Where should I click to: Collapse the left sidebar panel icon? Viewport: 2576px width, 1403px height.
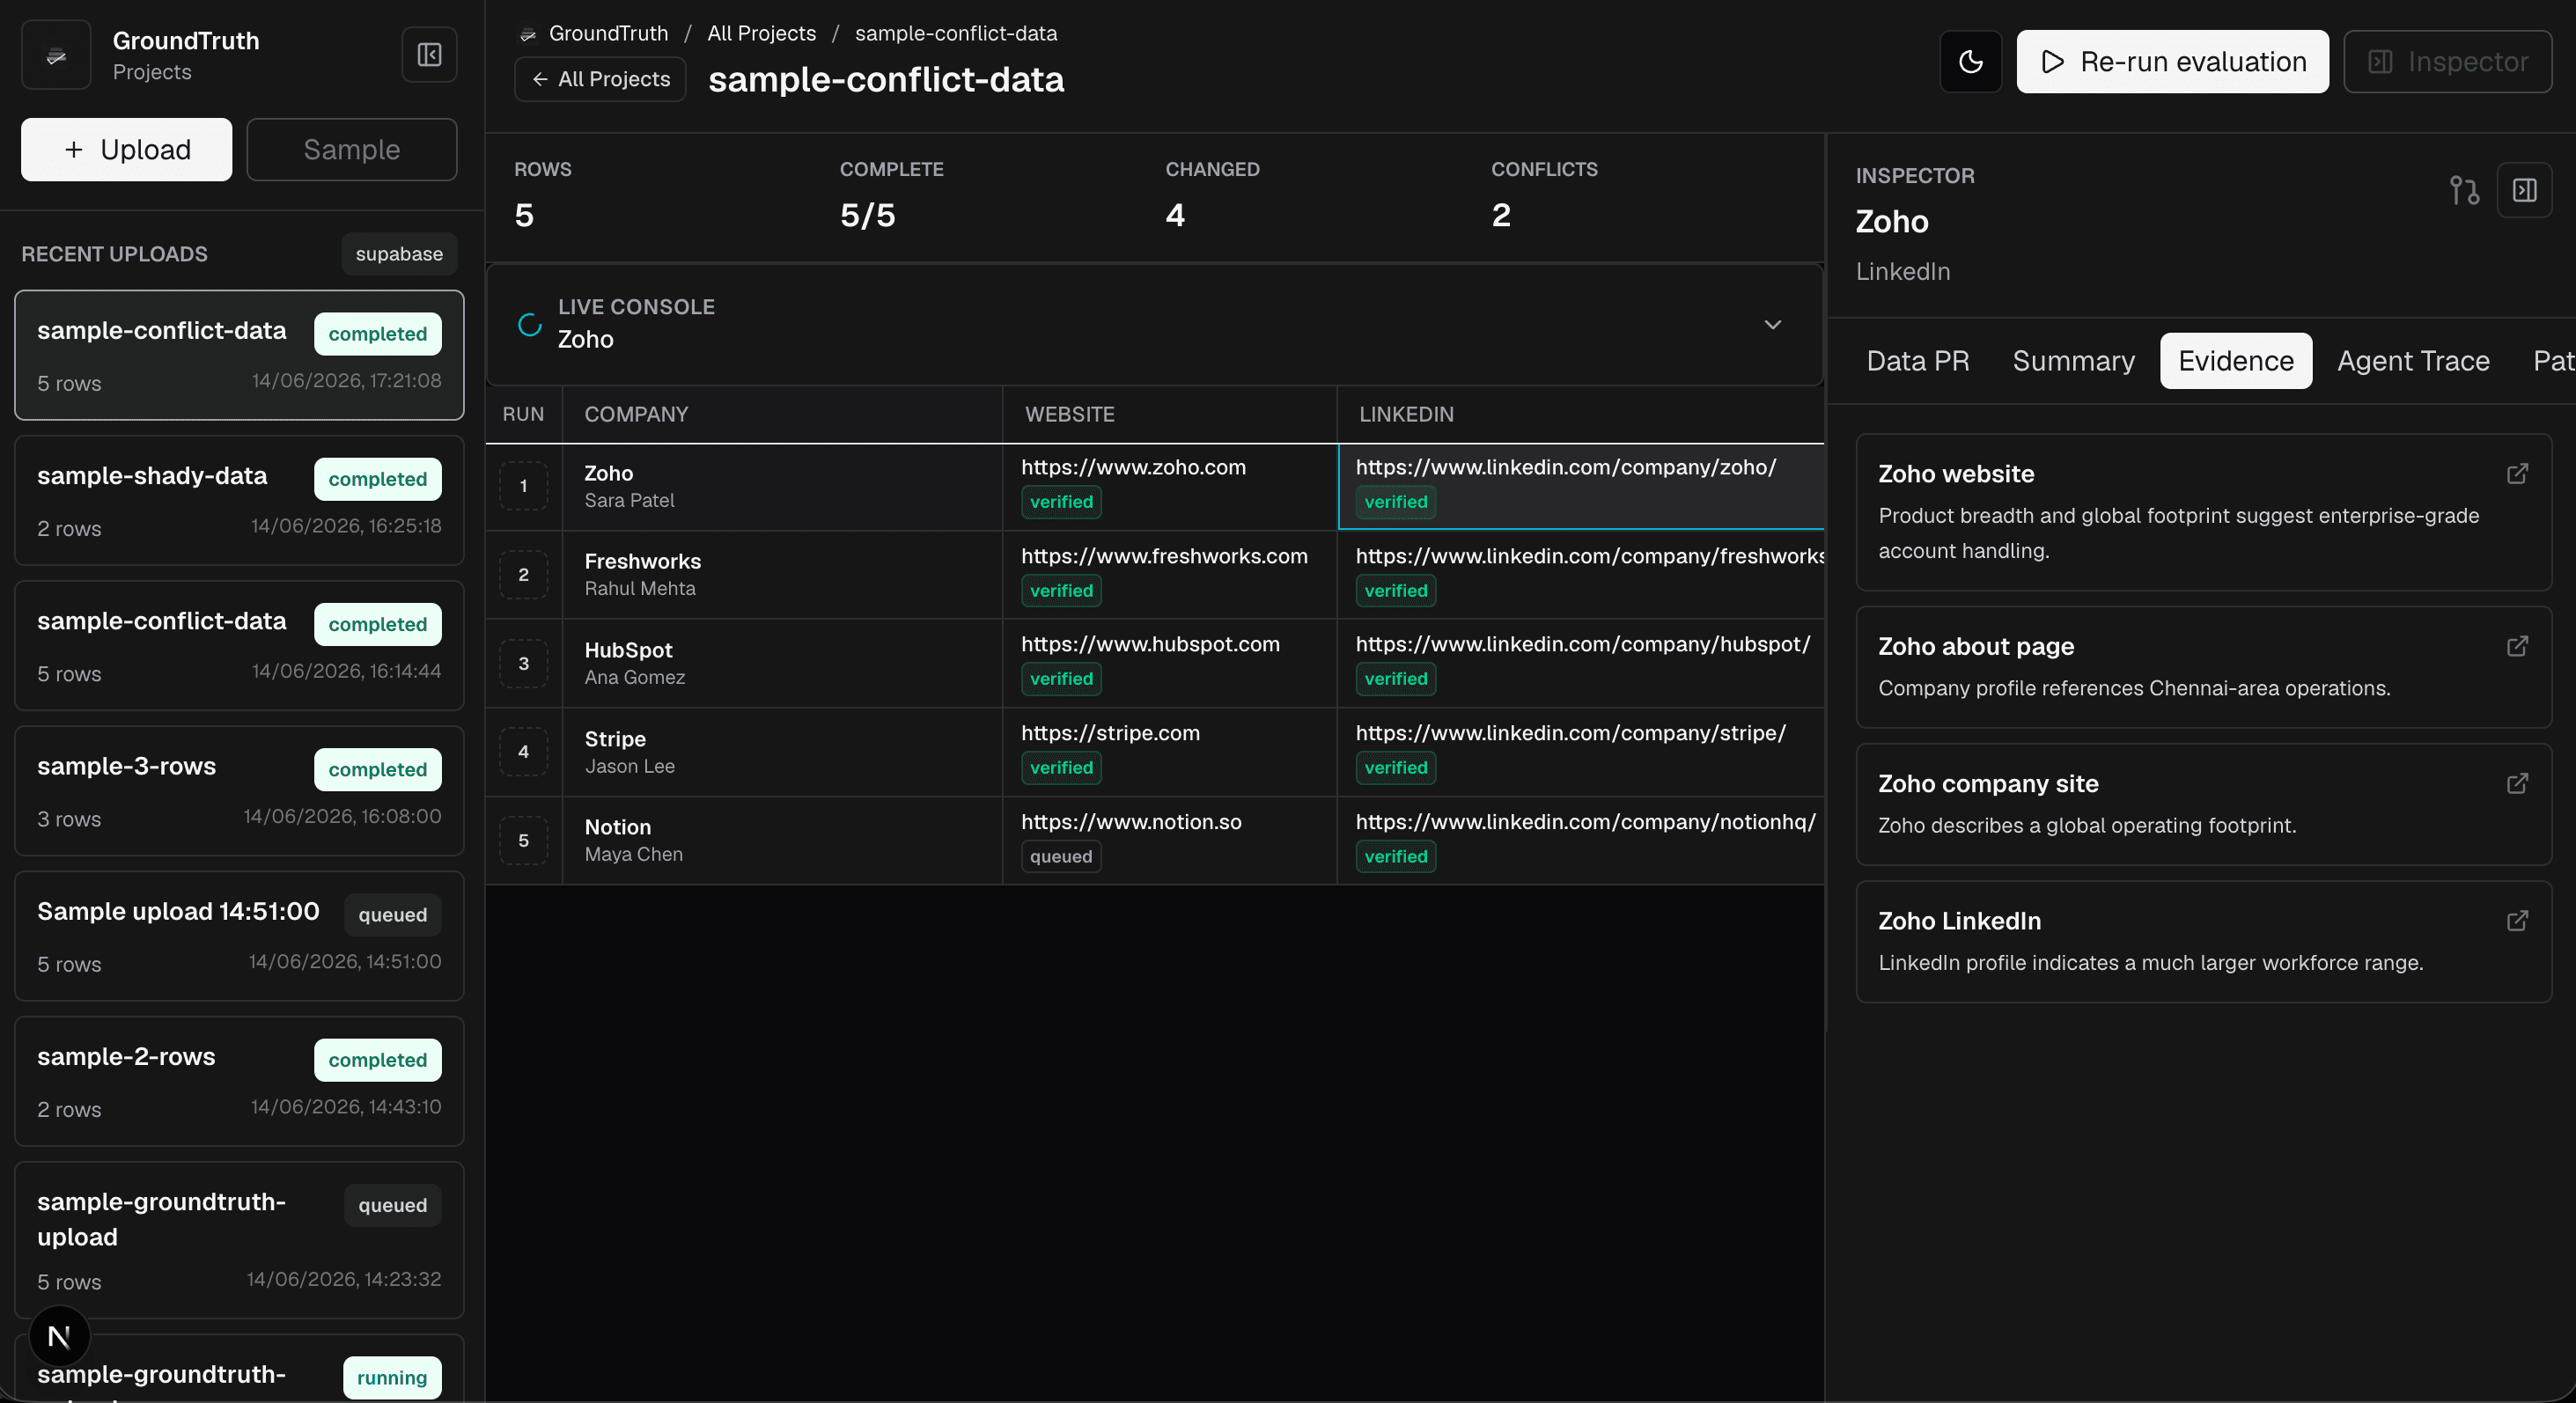click(x=429, y=55)
